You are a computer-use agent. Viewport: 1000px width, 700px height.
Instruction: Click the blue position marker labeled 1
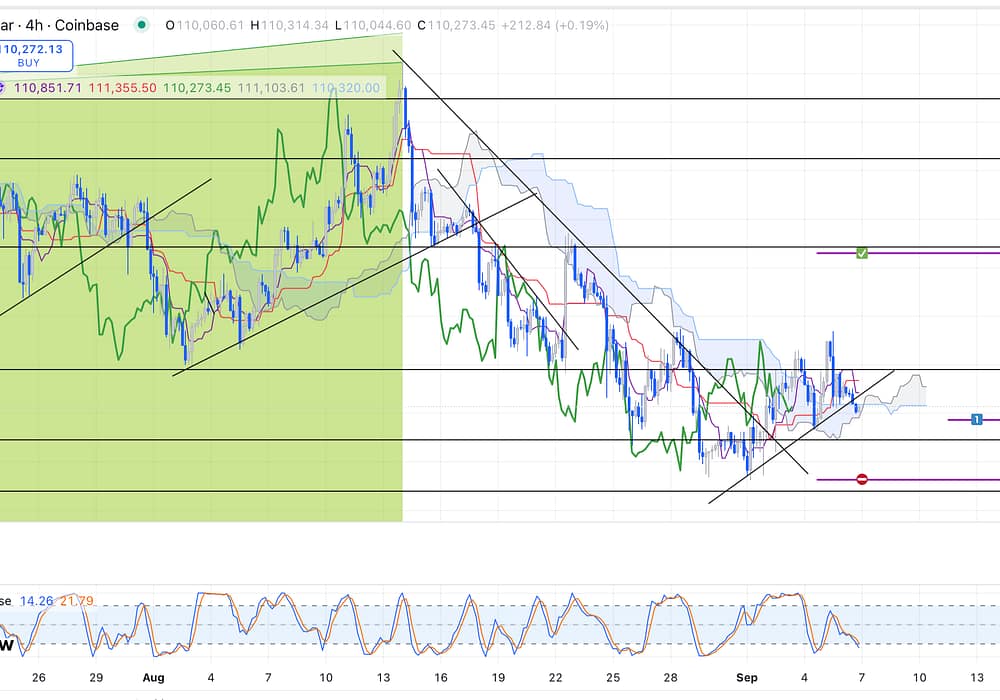click(977, 419)
